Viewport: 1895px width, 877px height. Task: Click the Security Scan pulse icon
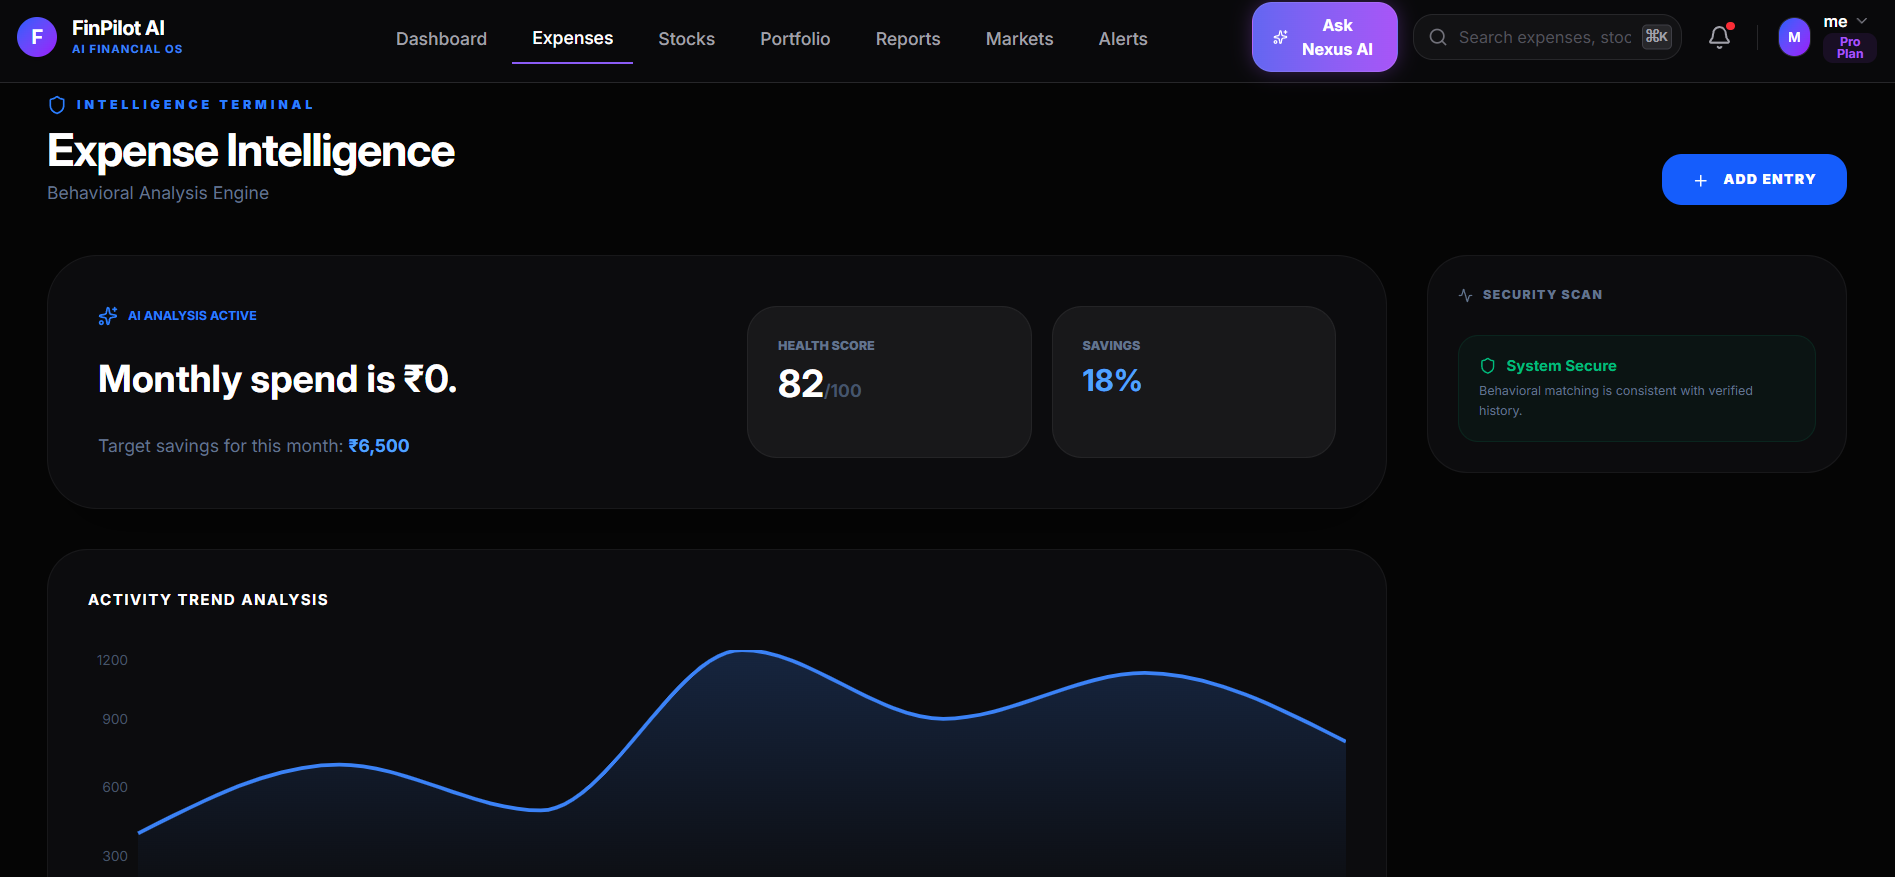coord(1466,295)
